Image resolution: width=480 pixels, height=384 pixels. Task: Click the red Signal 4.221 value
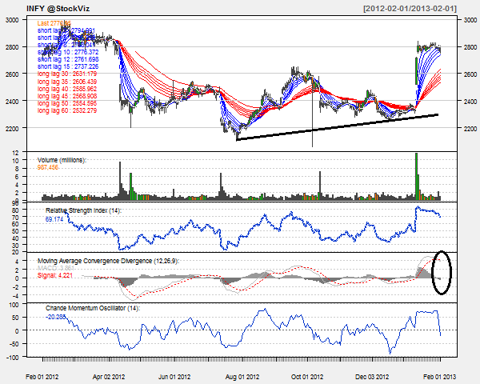pyautogui.click(x=55, y=276)
